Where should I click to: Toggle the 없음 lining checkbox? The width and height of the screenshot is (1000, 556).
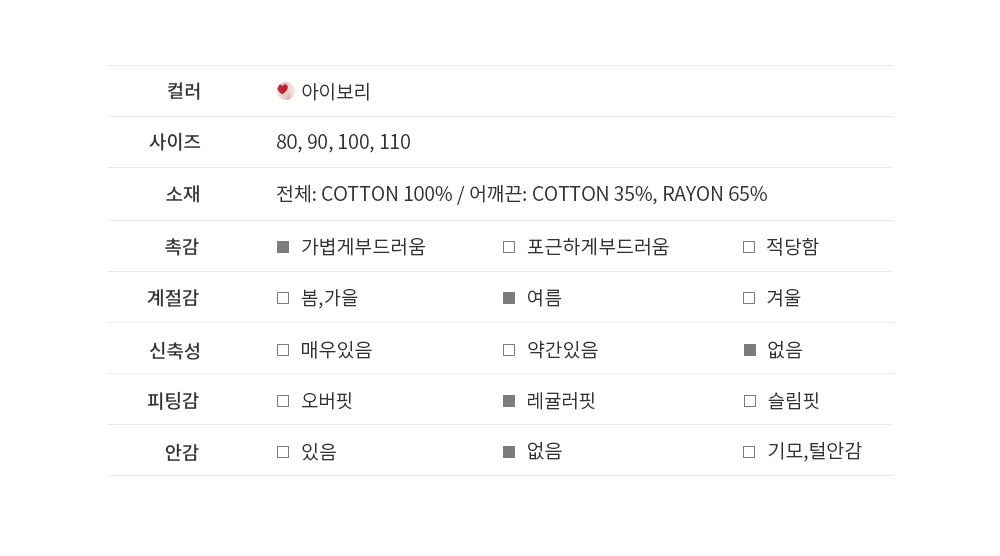pos(509,452)
